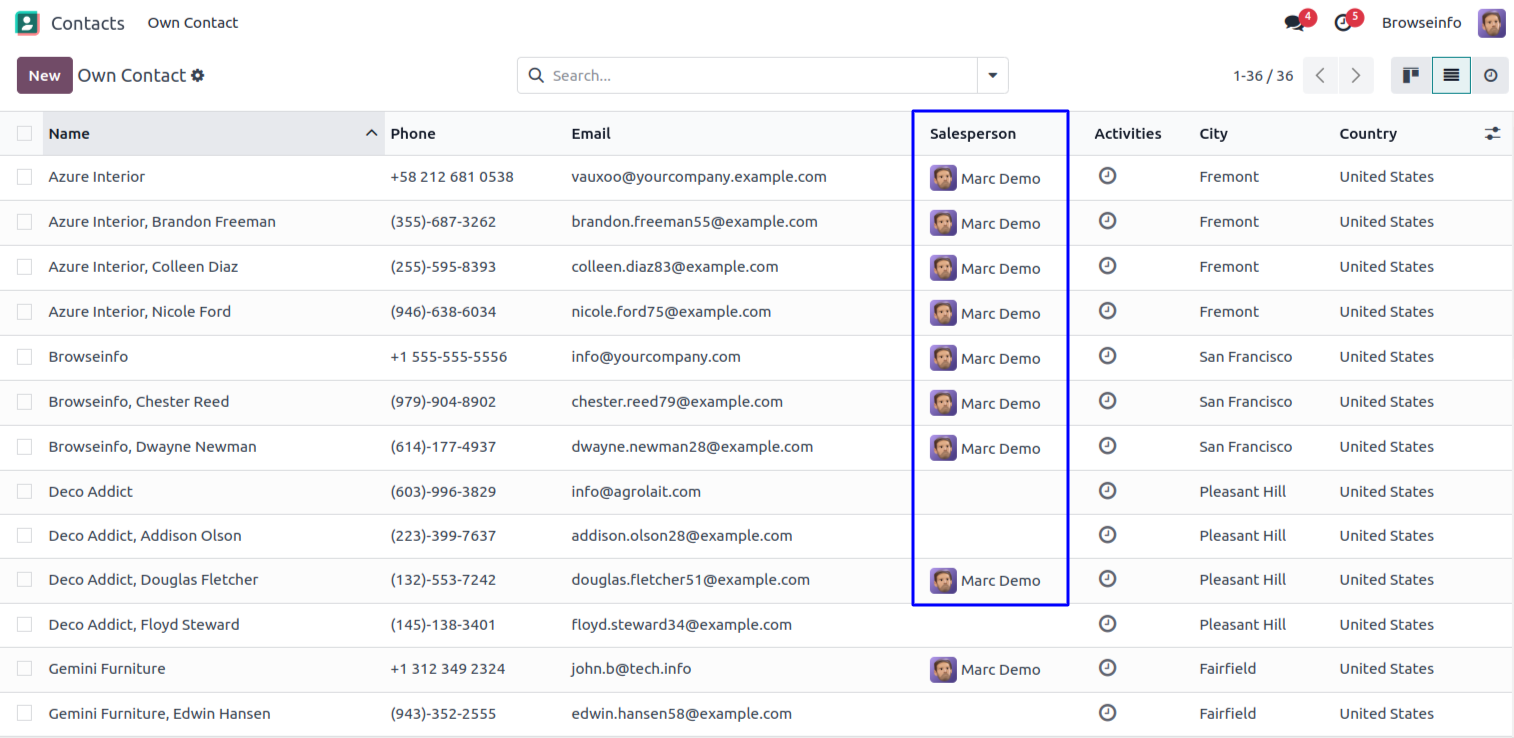This screenshot has width=1514, height=738.
Task: Open the Contacts app home icon
Action: pos(27,23)
